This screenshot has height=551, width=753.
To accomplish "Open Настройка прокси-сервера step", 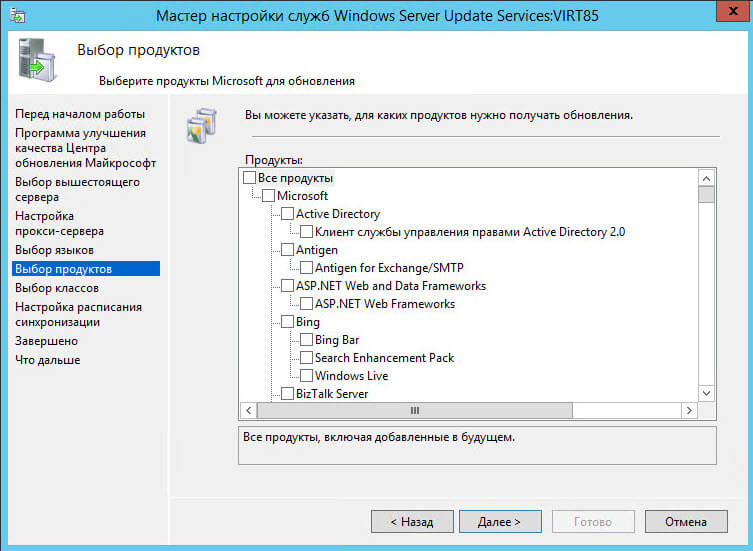I will pyautogui.click(x=59, y=223).
